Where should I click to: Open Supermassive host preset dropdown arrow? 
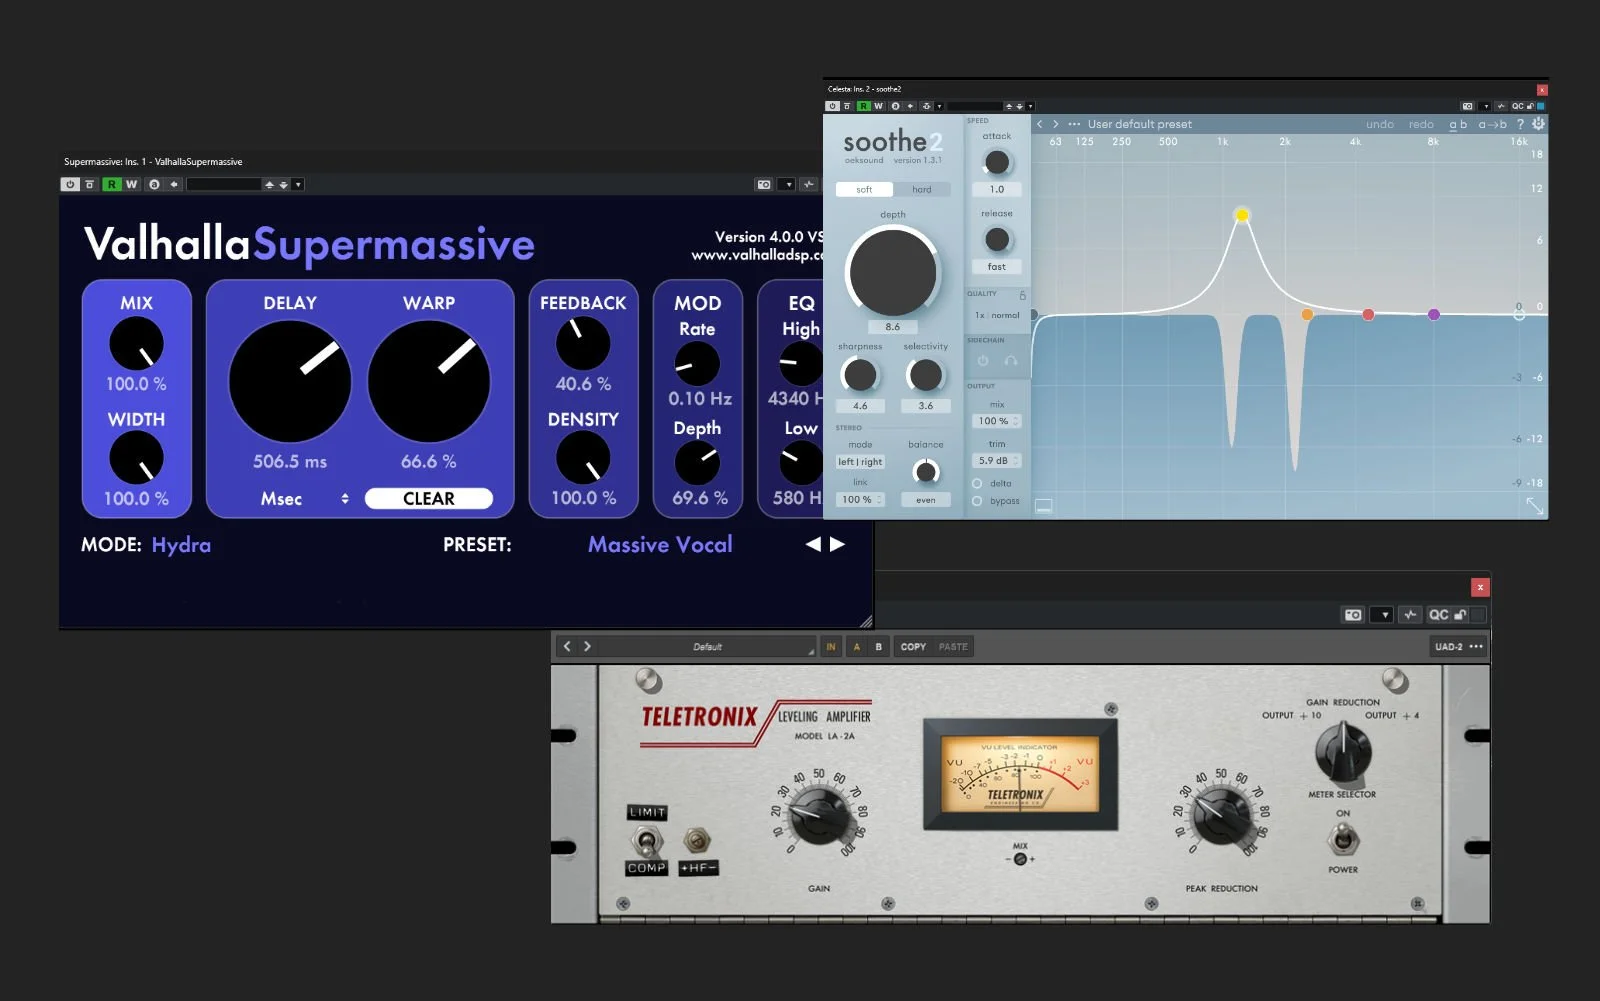point(298,184)
